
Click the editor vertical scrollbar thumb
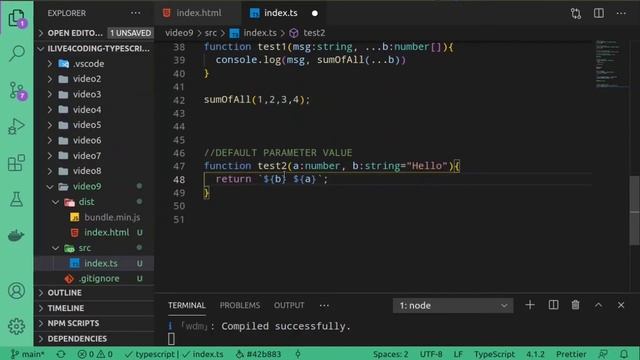tap(635, 210)
